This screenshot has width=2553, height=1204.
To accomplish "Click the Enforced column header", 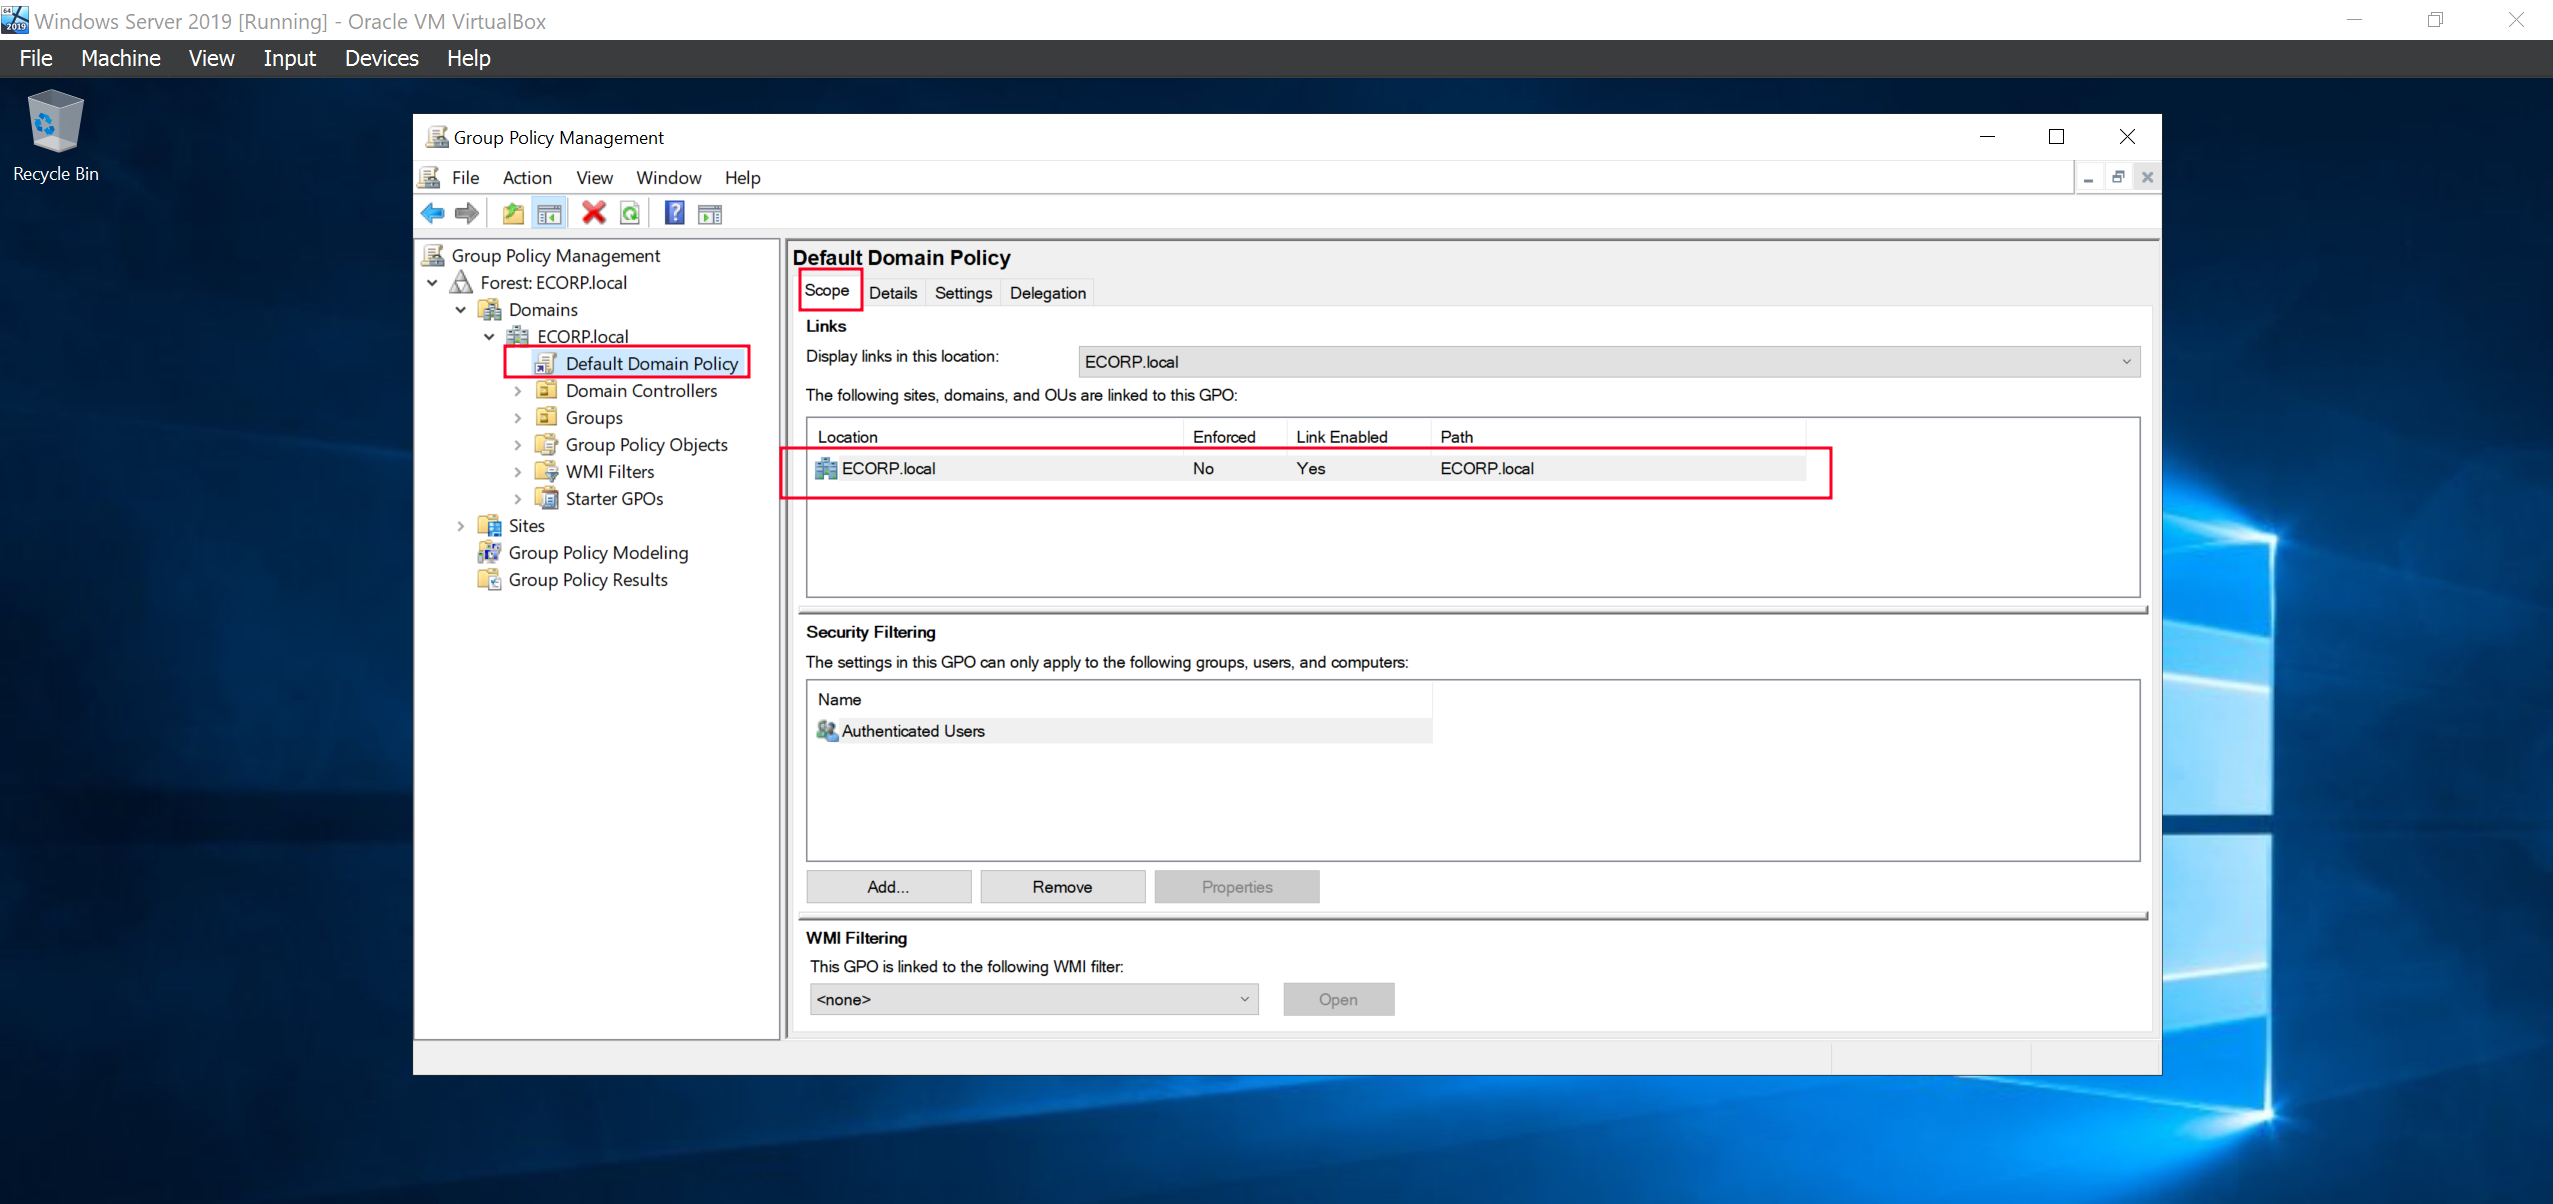I will tap(1234, 437).
